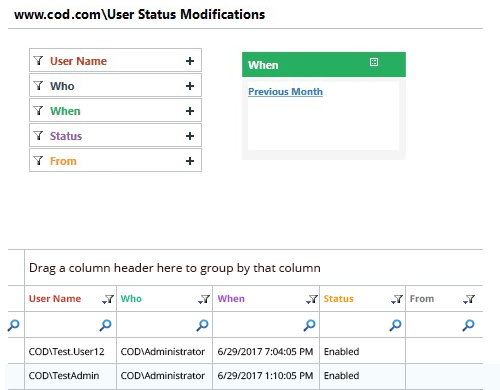Click the grid icon in green When header

click(x=374, y=62)
